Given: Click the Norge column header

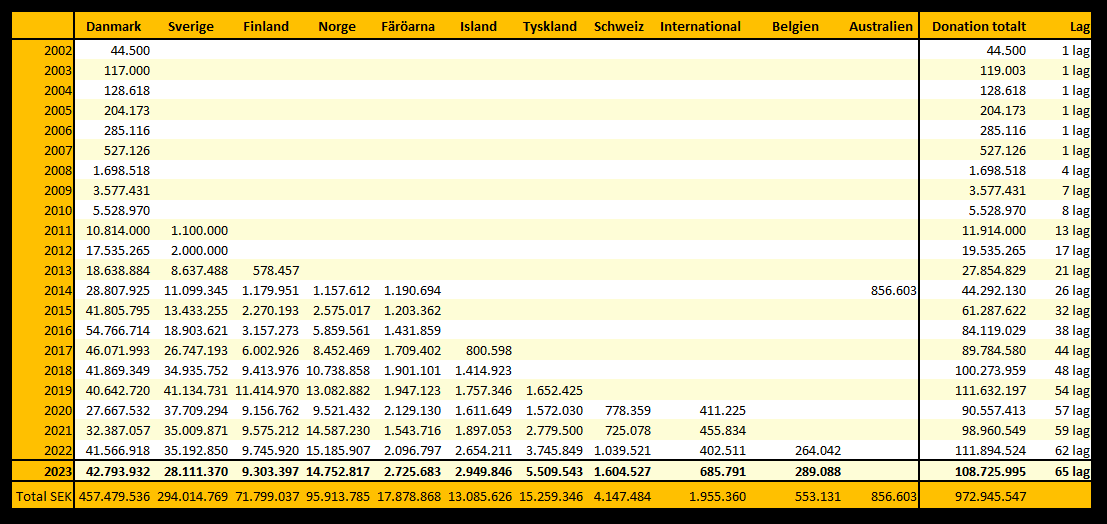Looking at the screenshot, I should point(337,27).
